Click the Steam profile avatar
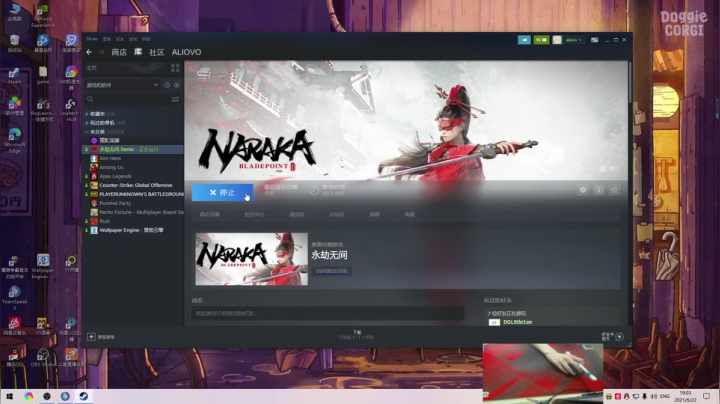This screenshot has width=720, height=404. click(557, 40)
